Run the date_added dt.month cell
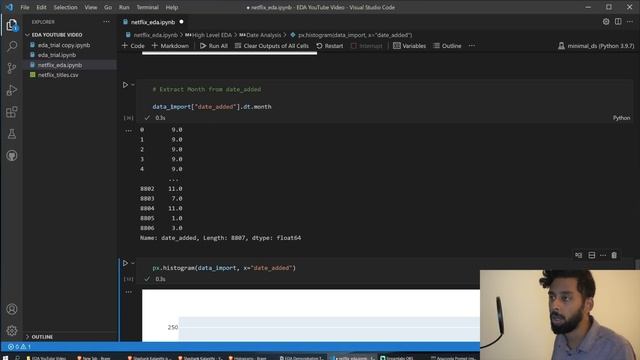Image resolution: width=640 pixels, height=360 pixels. (x=125, y=85)
